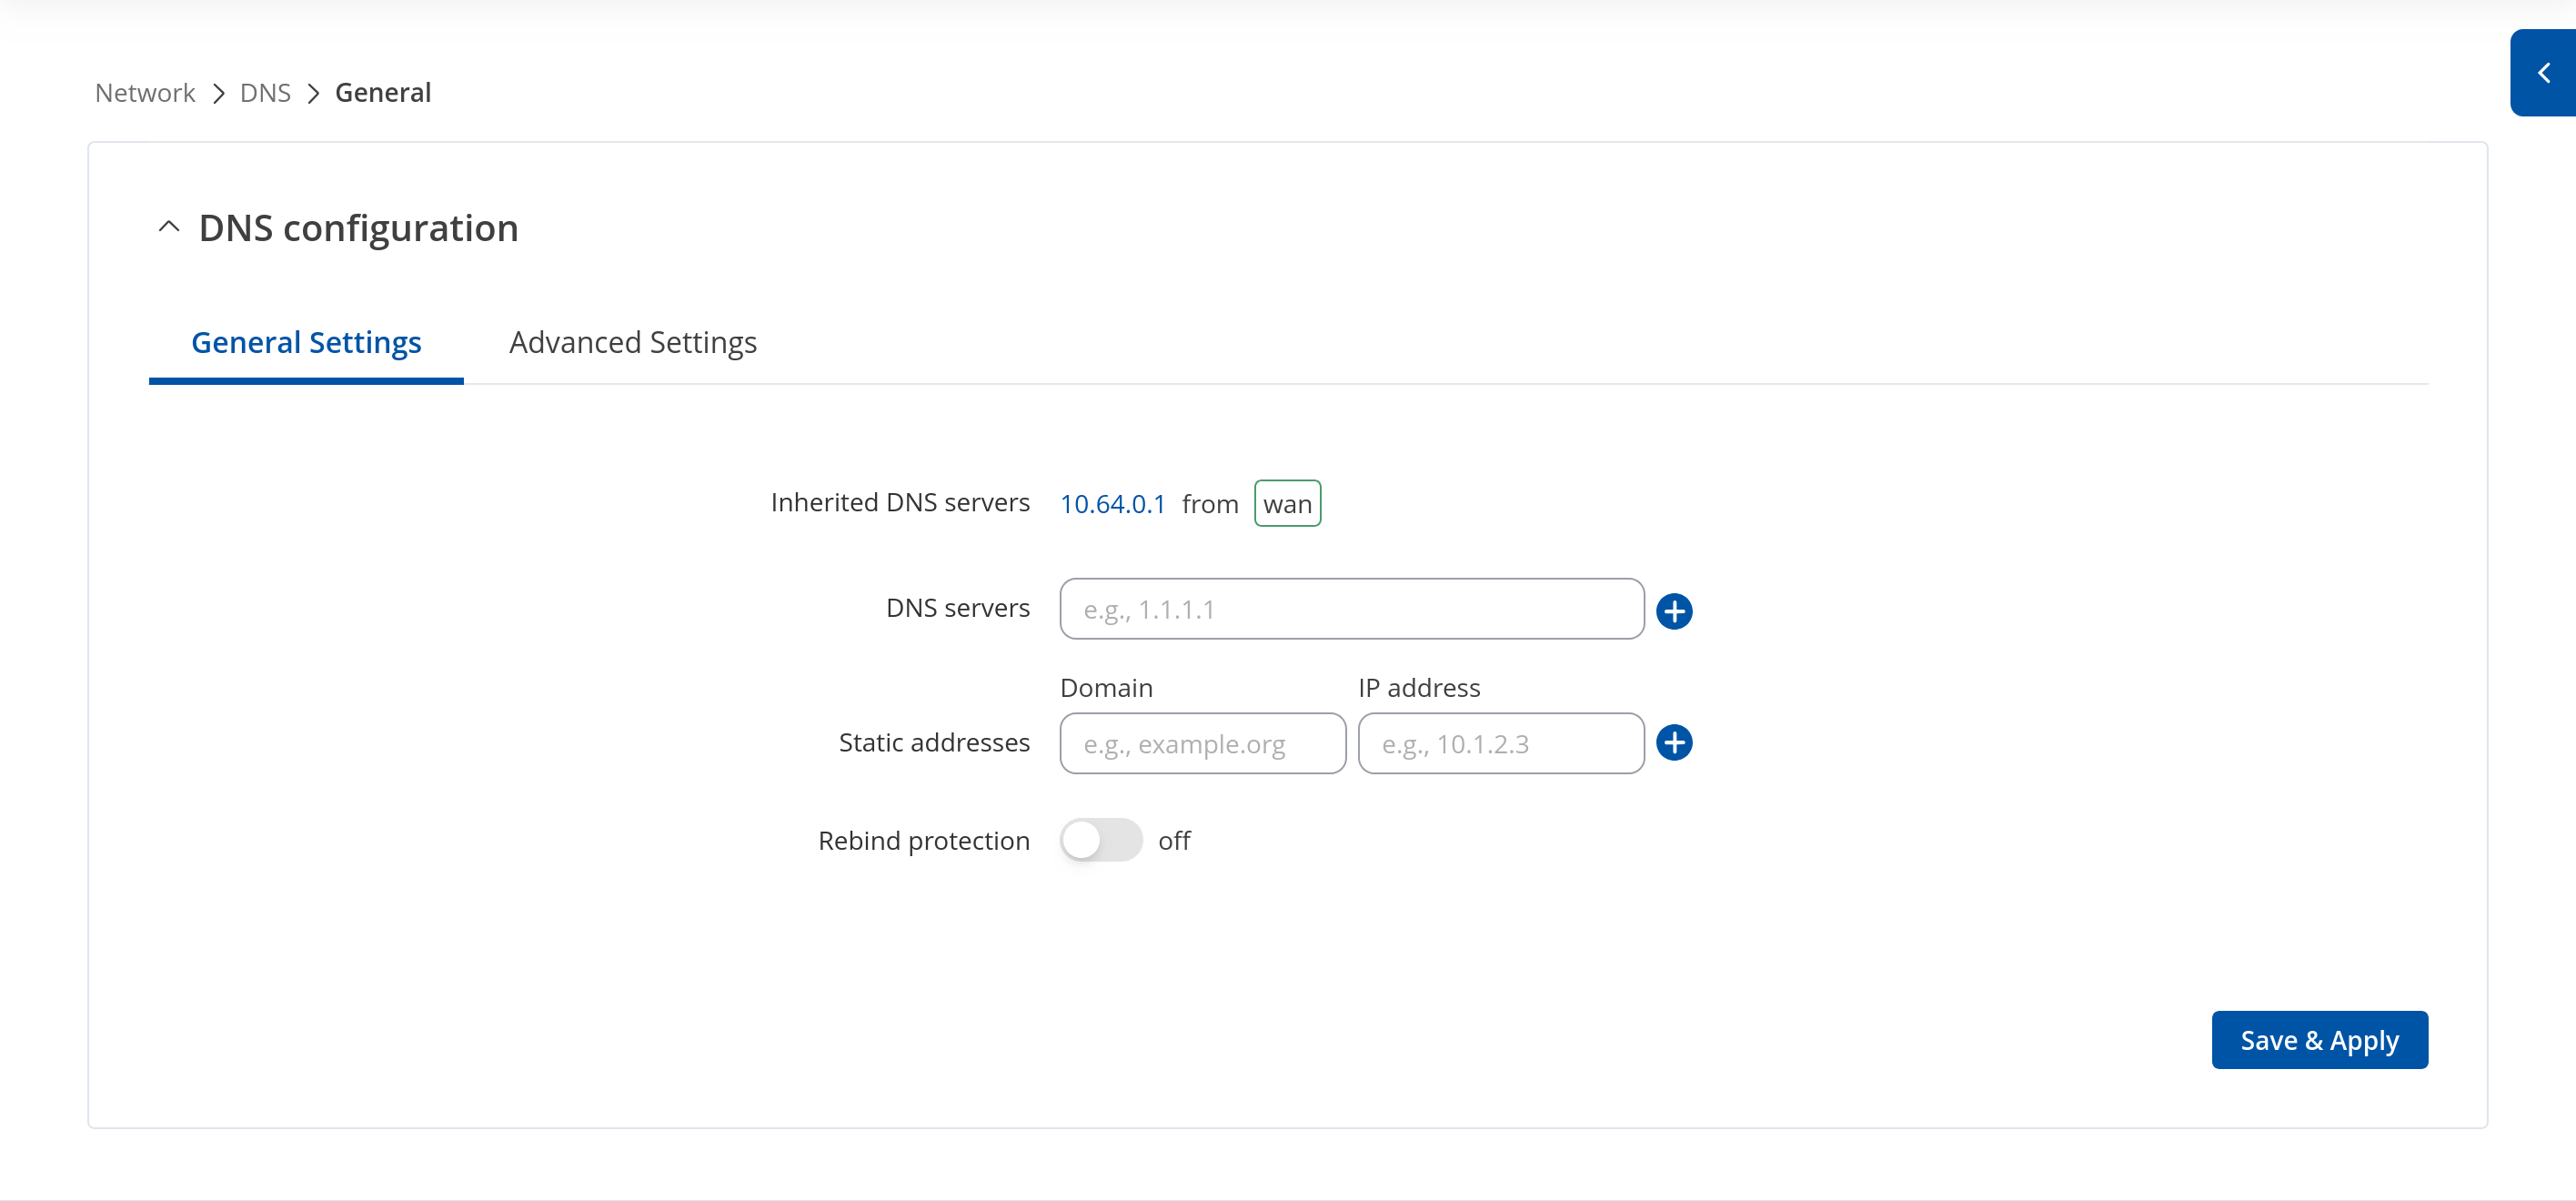The height and width of the screenshot is (1201, 2576).
Task: Switch to the General Settings tab
Action: pos(306,343)
